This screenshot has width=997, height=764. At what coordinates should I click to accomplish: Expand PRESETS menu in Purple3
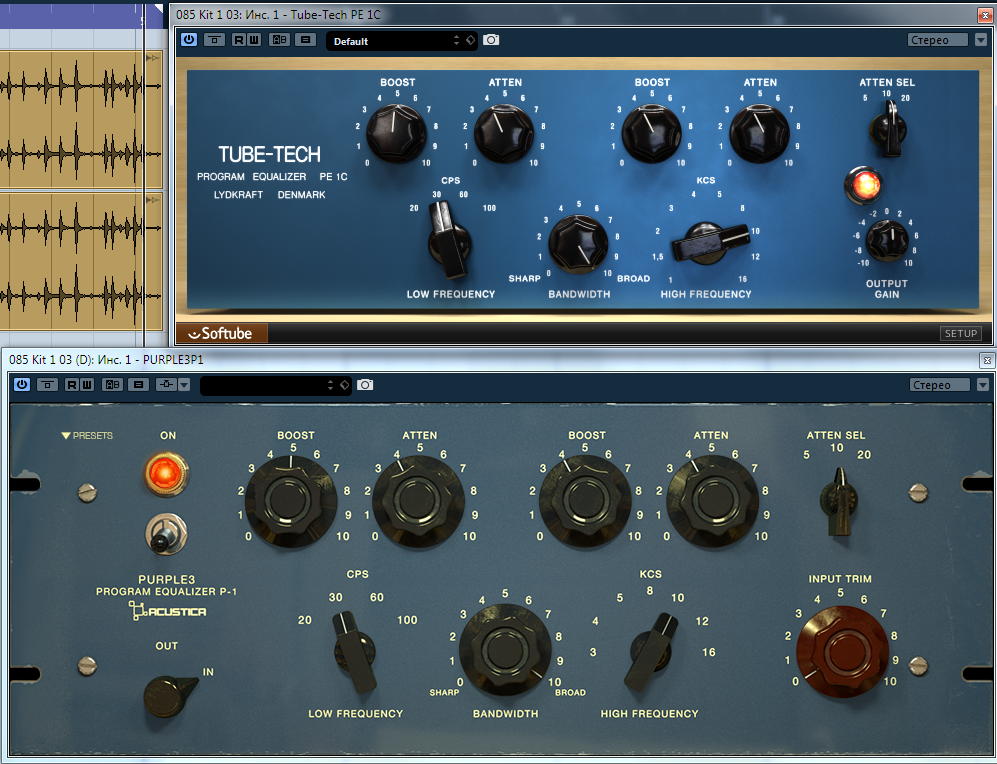[x=87, y=435]
